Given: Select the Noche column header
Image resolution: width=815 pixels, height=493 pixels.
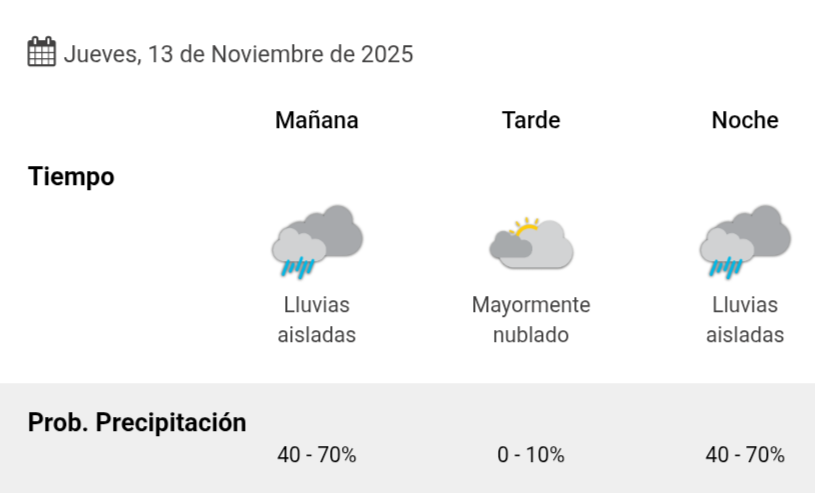Looking at the screenshot, I should (745, 121).
